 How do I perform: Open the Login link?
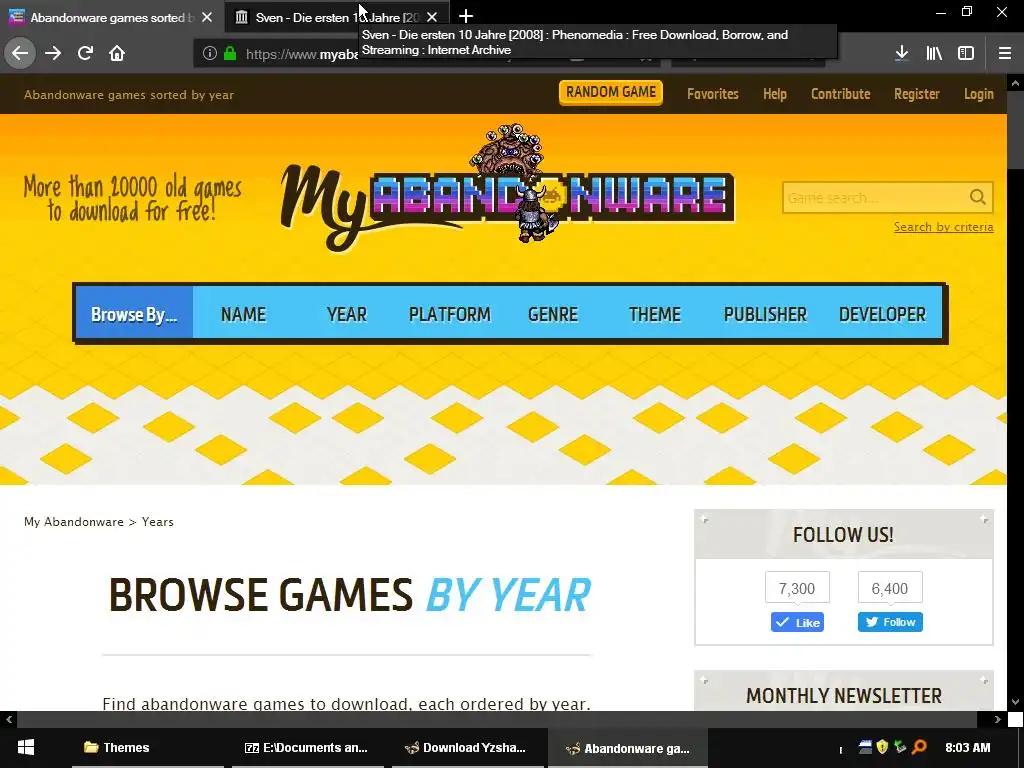[x=979, y=94]
